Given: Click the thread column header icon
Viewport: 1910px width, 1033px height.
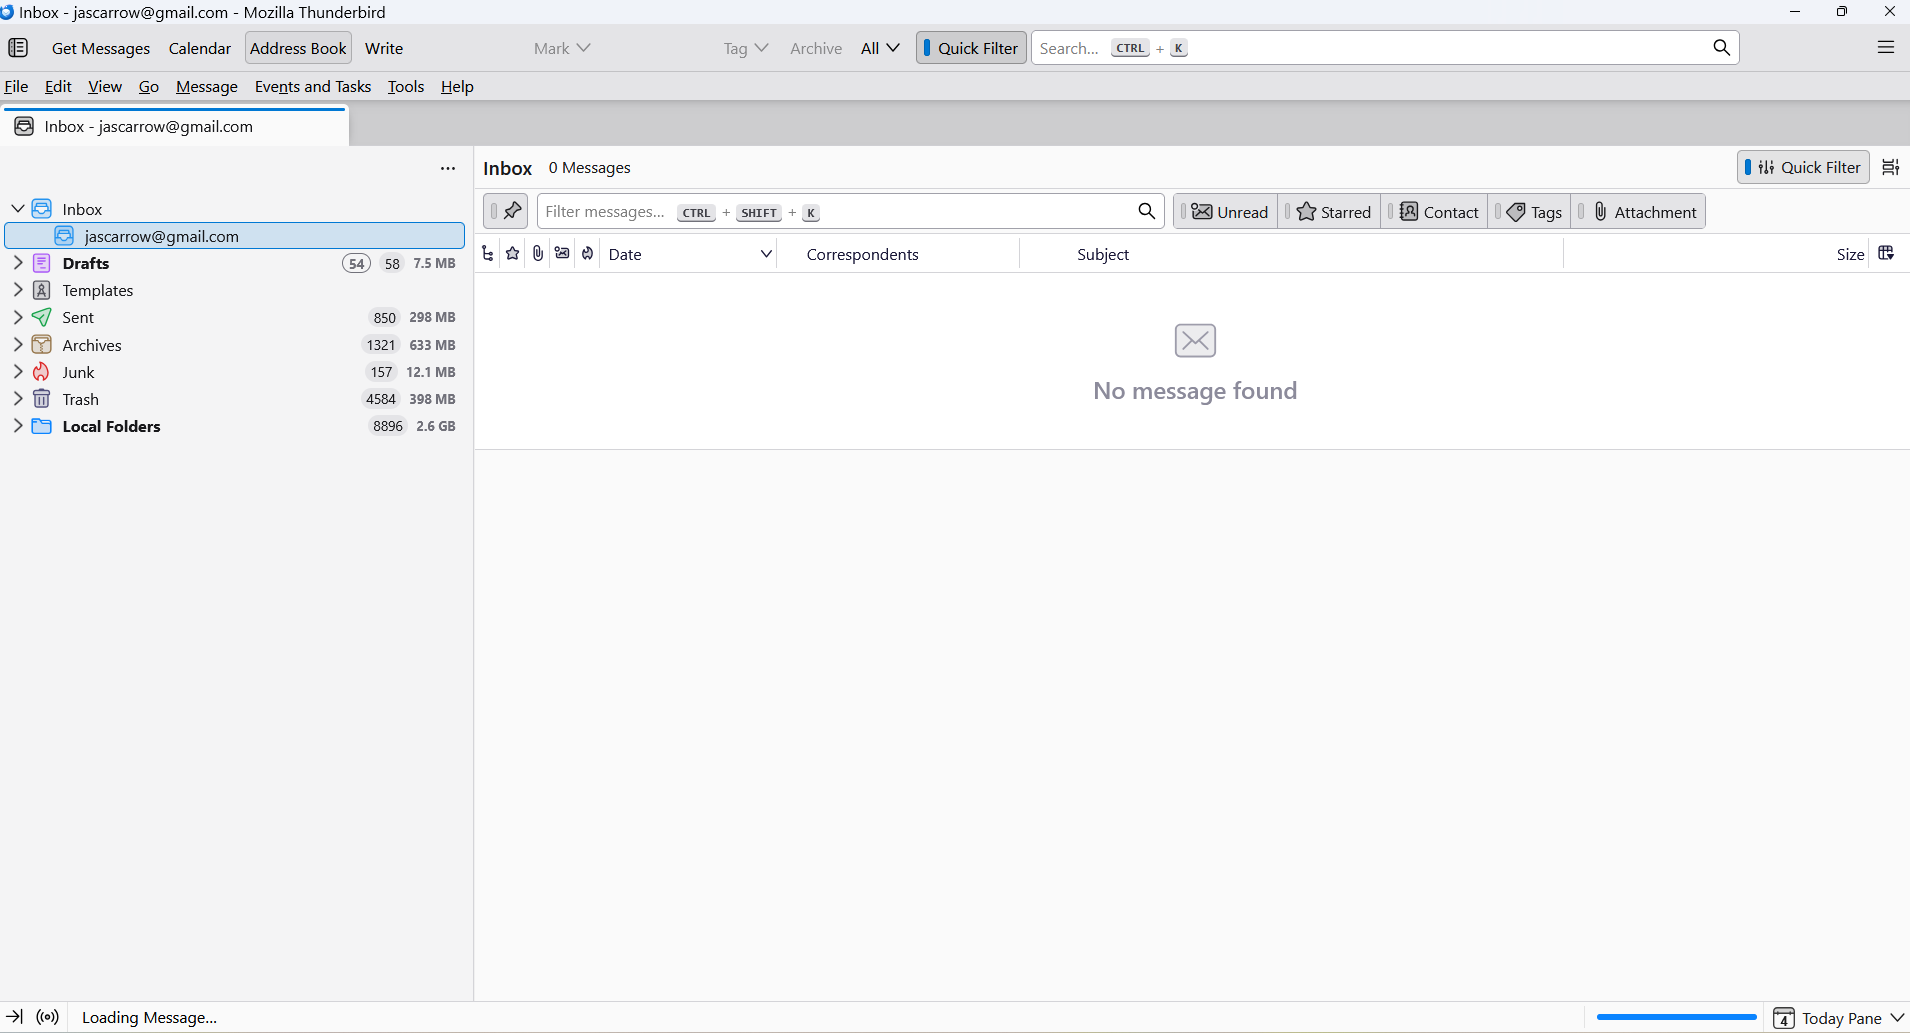Looking at the screenshot, I should 487,254.
